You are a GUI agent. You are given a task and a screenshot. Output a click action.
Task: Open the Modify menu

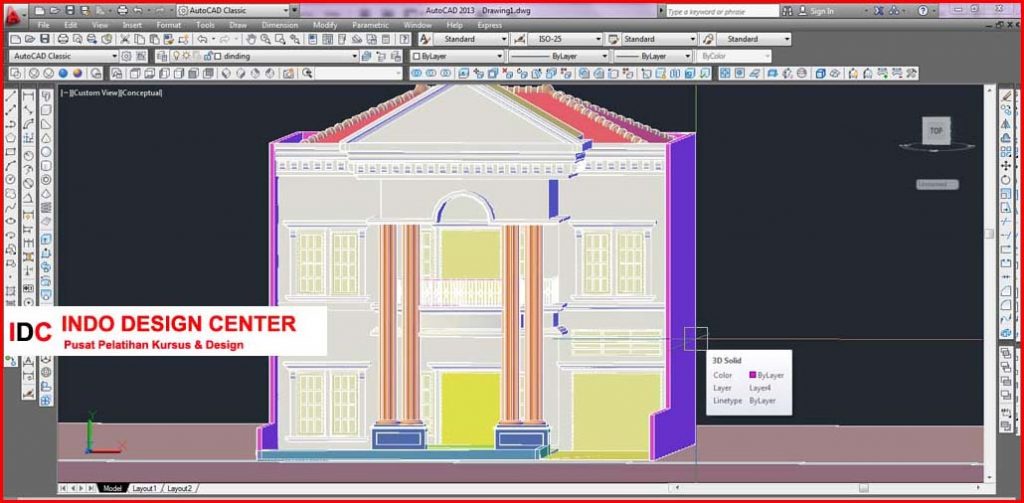point(325,25)
